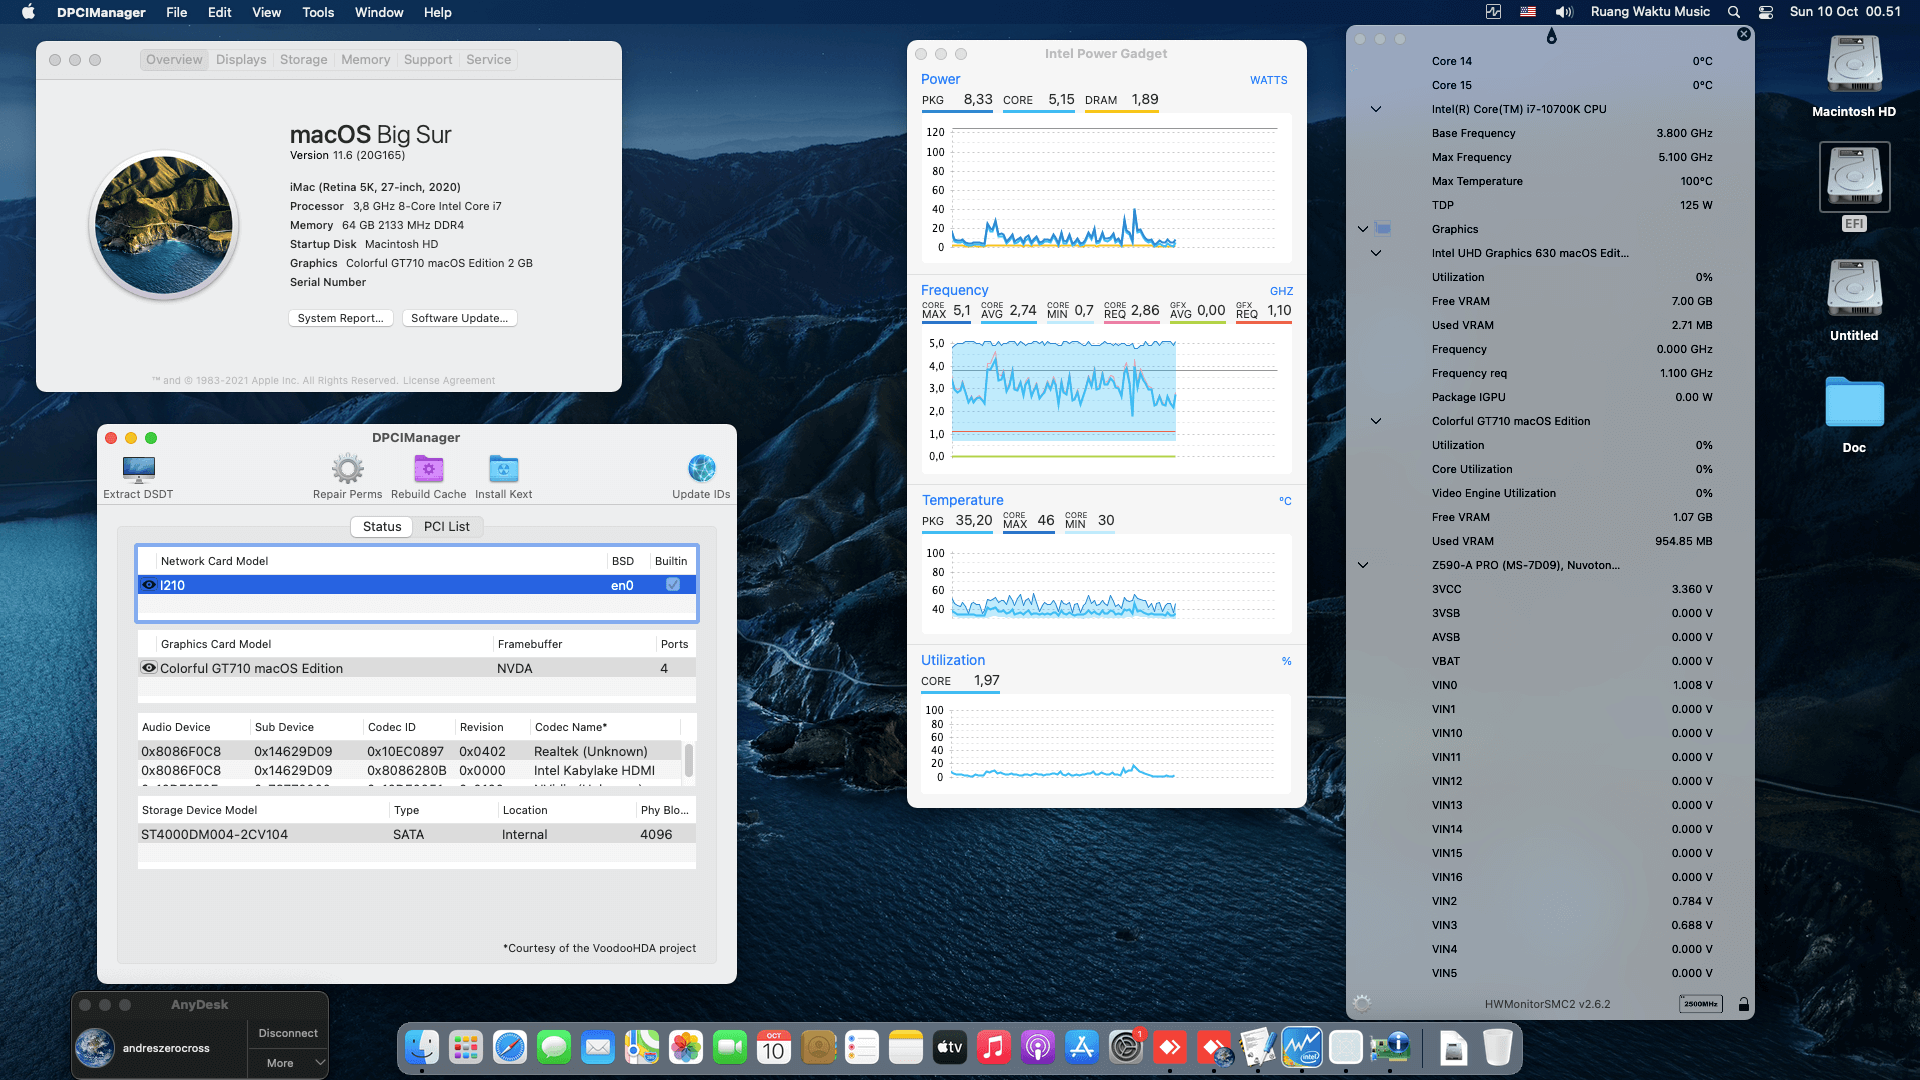The image size is (1920, 1080).
Task: Open Mail from the dock
Action: click(597, 1048)
